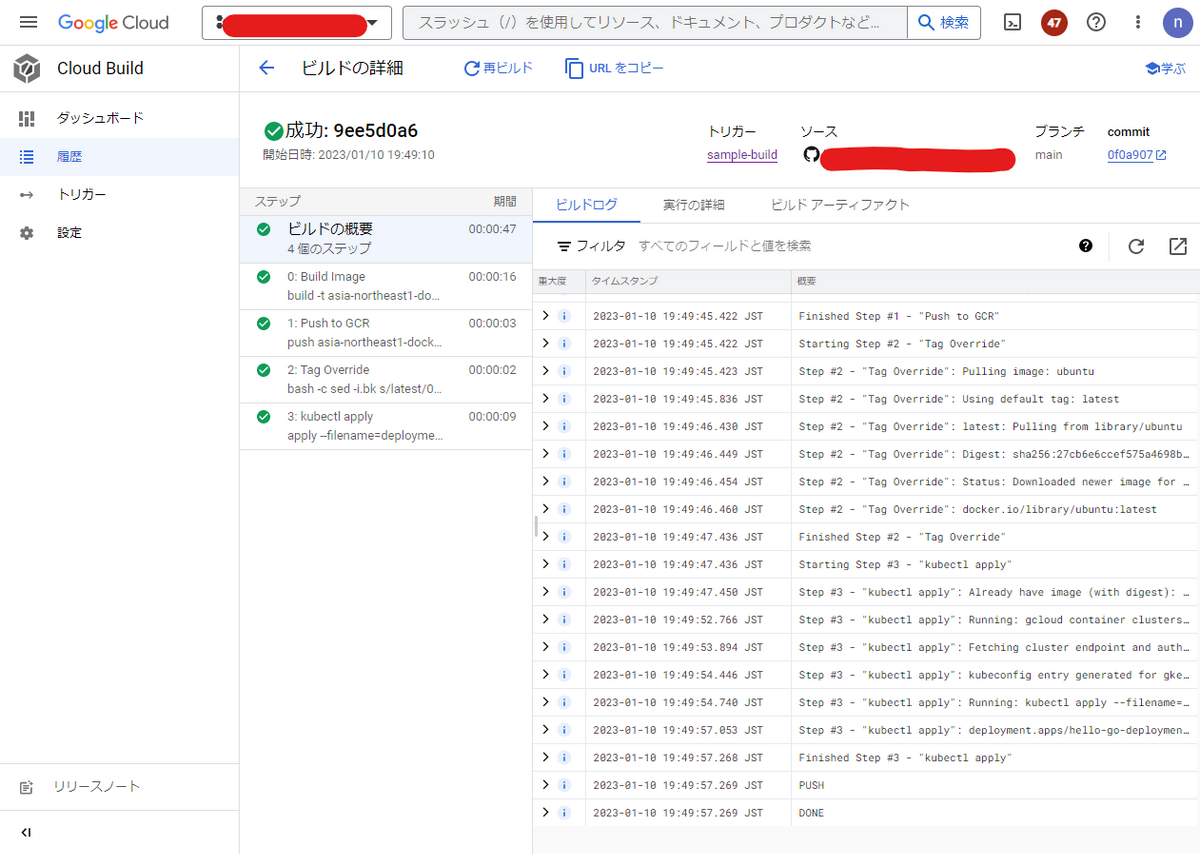The image size is (1200, 854).
Task: Expand the 'Finished Step #2' log entry
Action: click(545, 537)
